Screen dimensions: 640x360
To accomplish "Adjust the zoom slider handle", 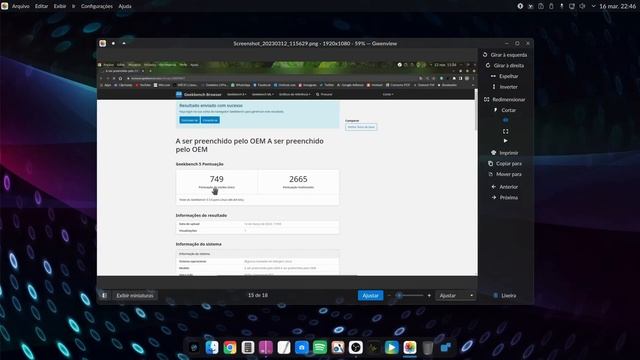I will click(399, 295).
